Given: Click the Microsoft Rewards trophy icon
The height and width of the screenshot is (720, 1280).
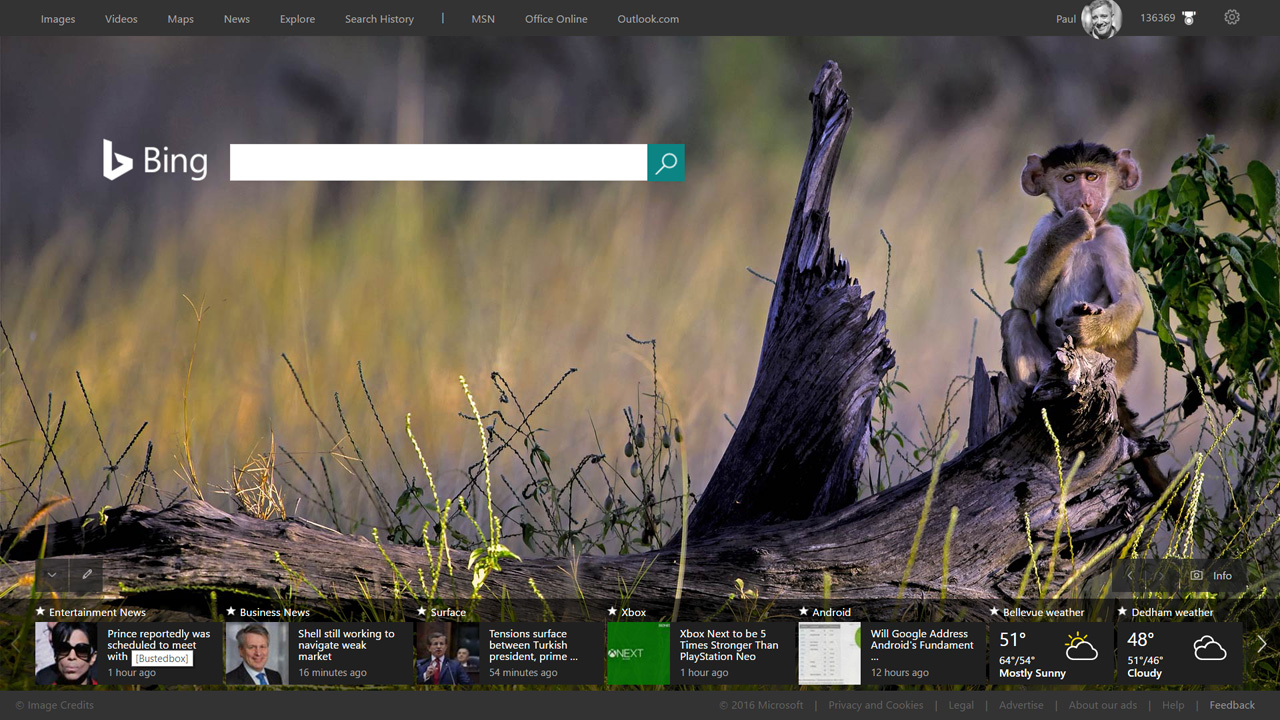Looking at the screenshot, I should click(x=1188, y=17).
